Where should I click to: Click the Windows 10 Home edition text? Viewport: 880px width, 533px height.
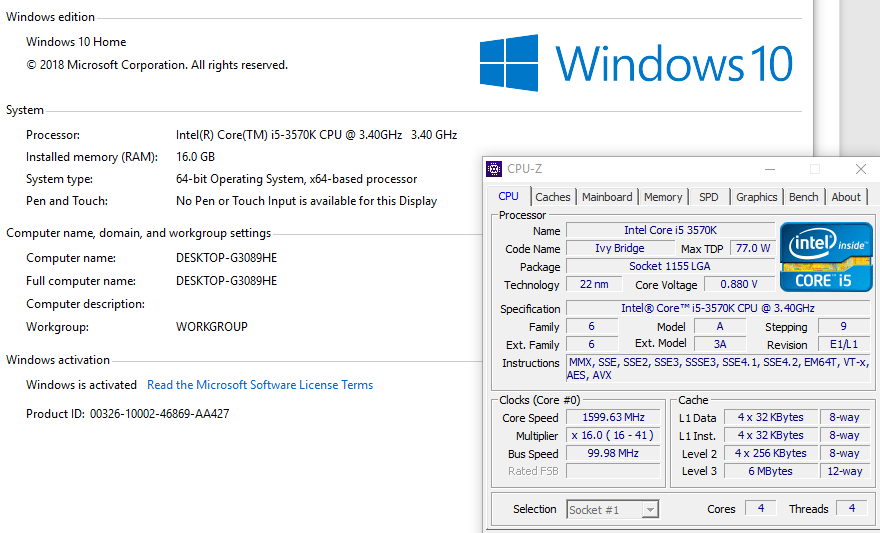pos(76,42)
